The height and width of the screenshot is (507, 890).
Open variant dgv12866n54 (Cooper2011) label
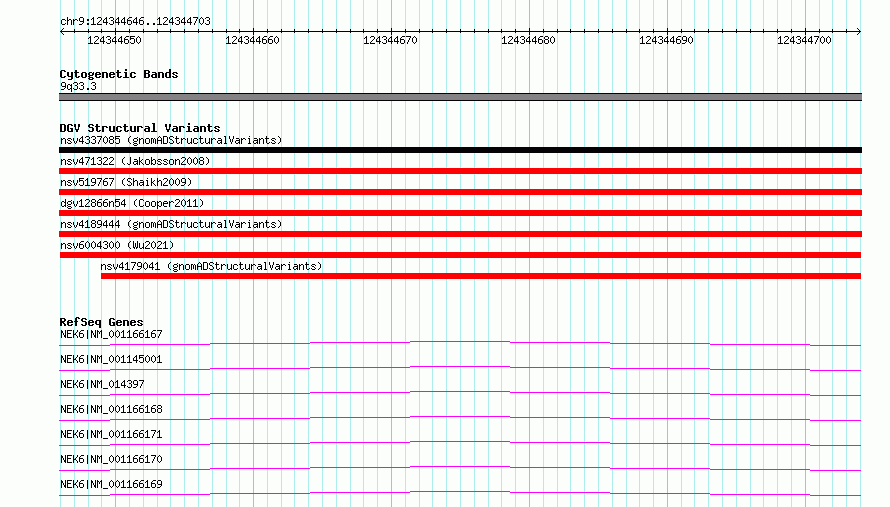pyautogui.click(x=132, y=203)
